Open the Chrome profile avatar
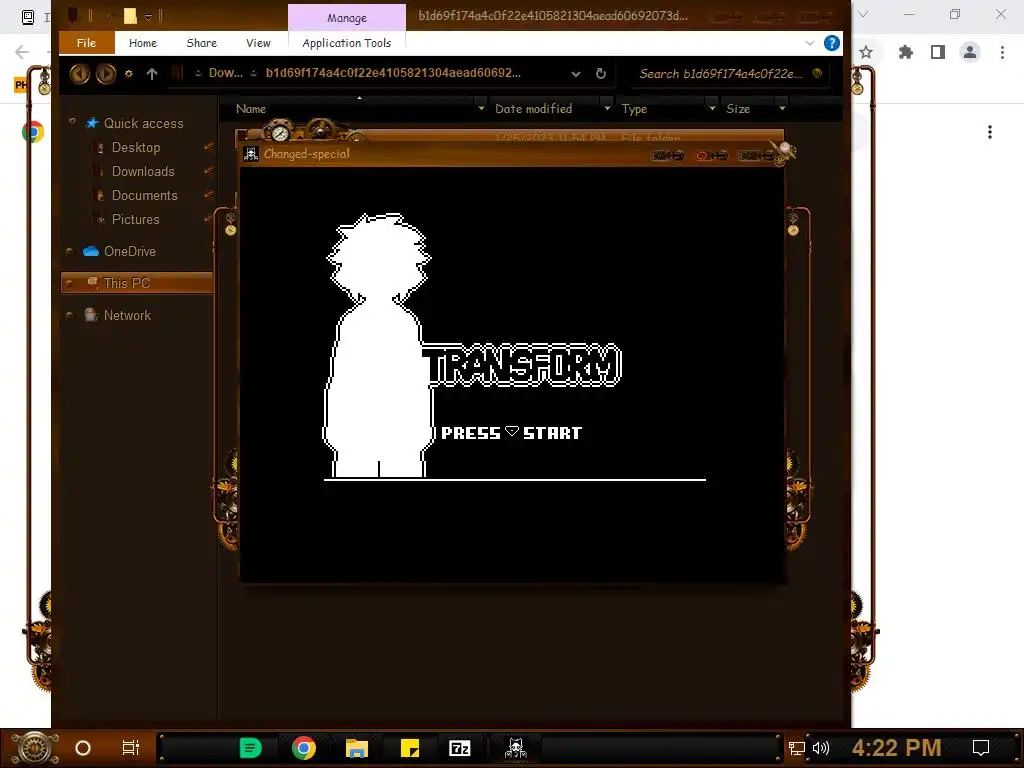Image resolution: width=1024 pixels, height=768 pixels. (x=970, y=52)
